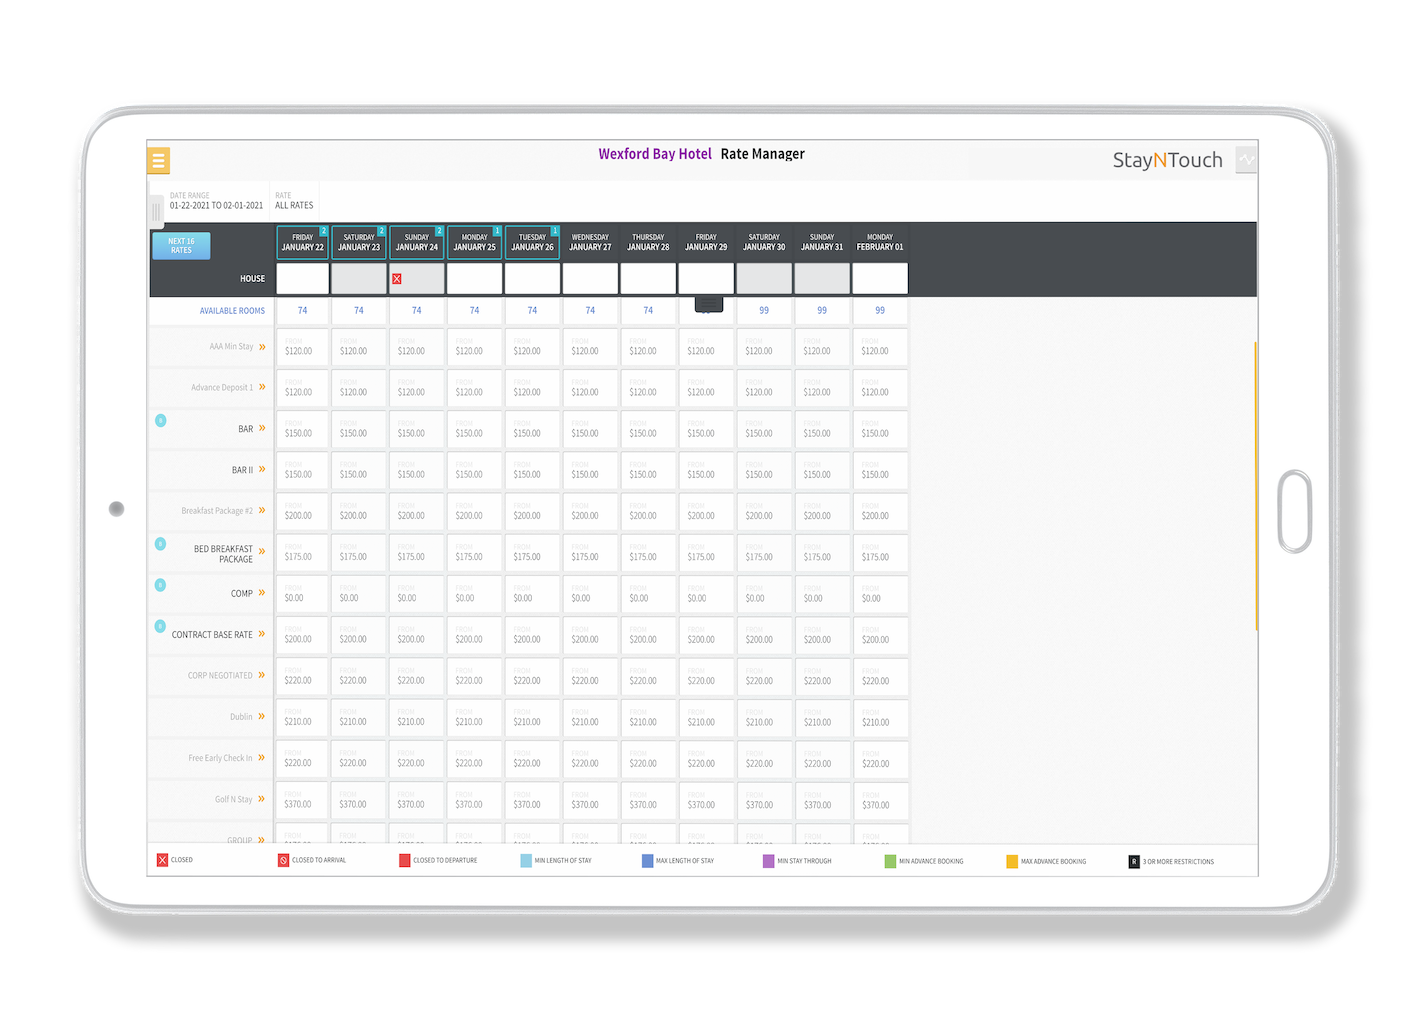1405x1035 pixels.
Task: Click available rooms 74 under January 22
Action: (x=302, y=311)
